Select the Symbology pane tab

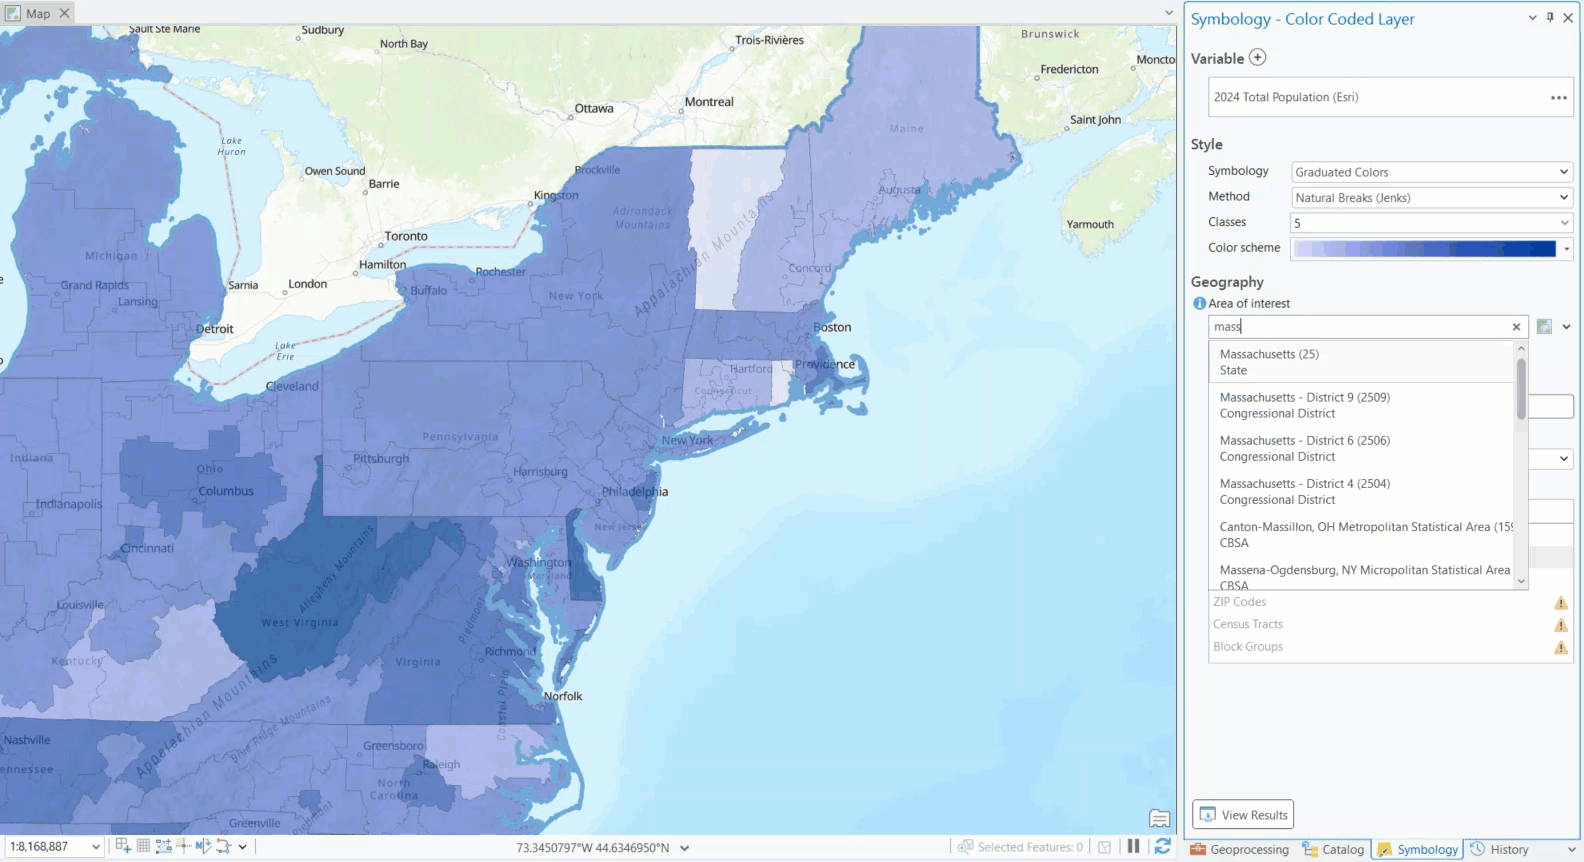tap(1418, 850)
